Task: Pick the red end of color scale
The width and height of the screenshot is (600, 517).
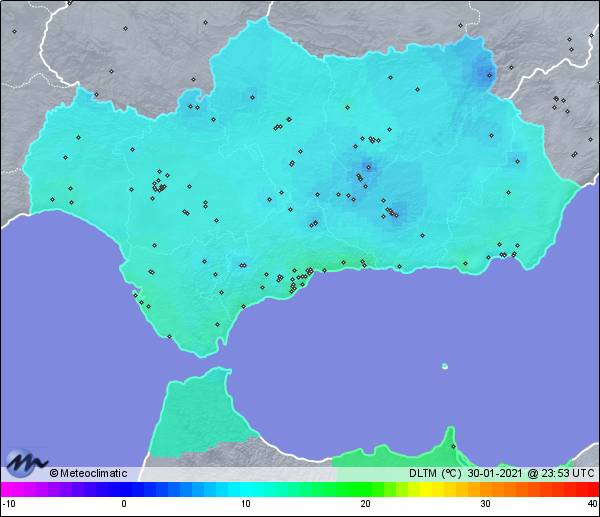Action: coord(591,489)
